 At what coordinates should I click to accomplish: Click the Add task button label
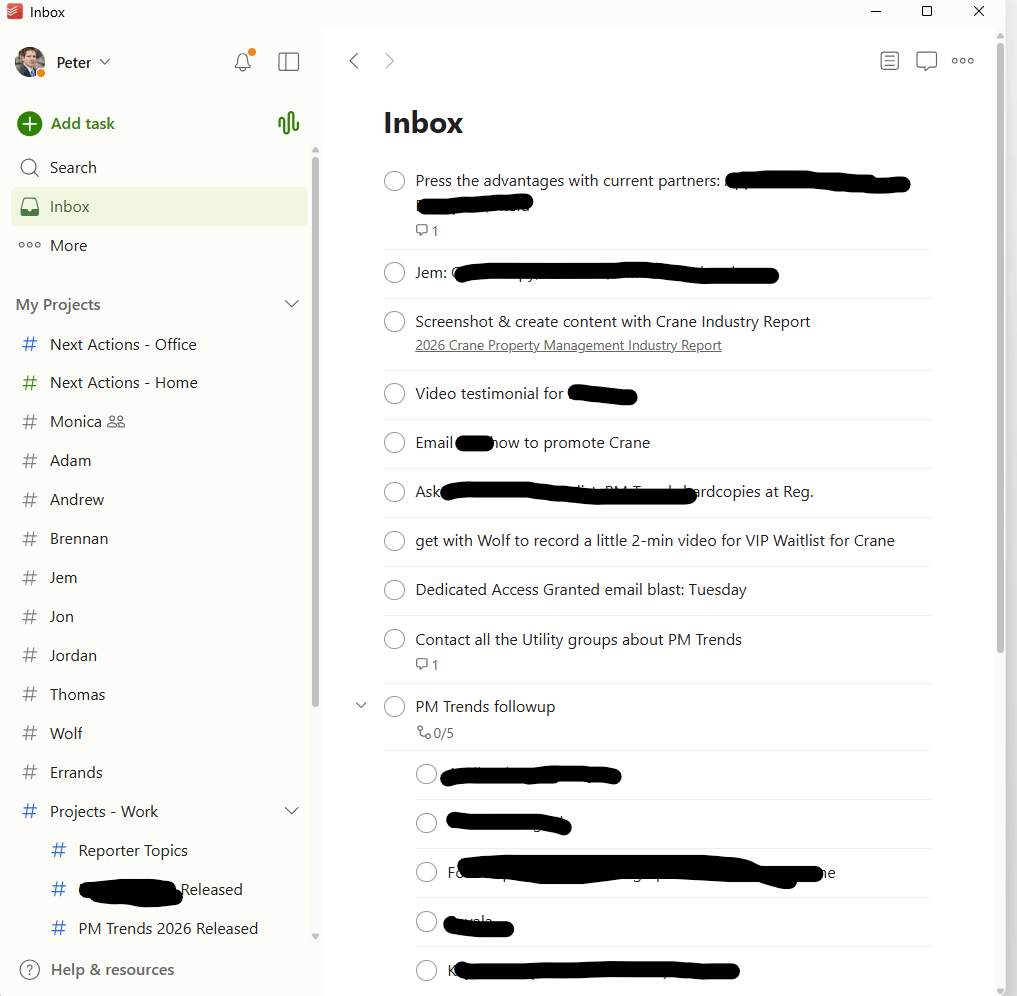click(x=83, y=123)
